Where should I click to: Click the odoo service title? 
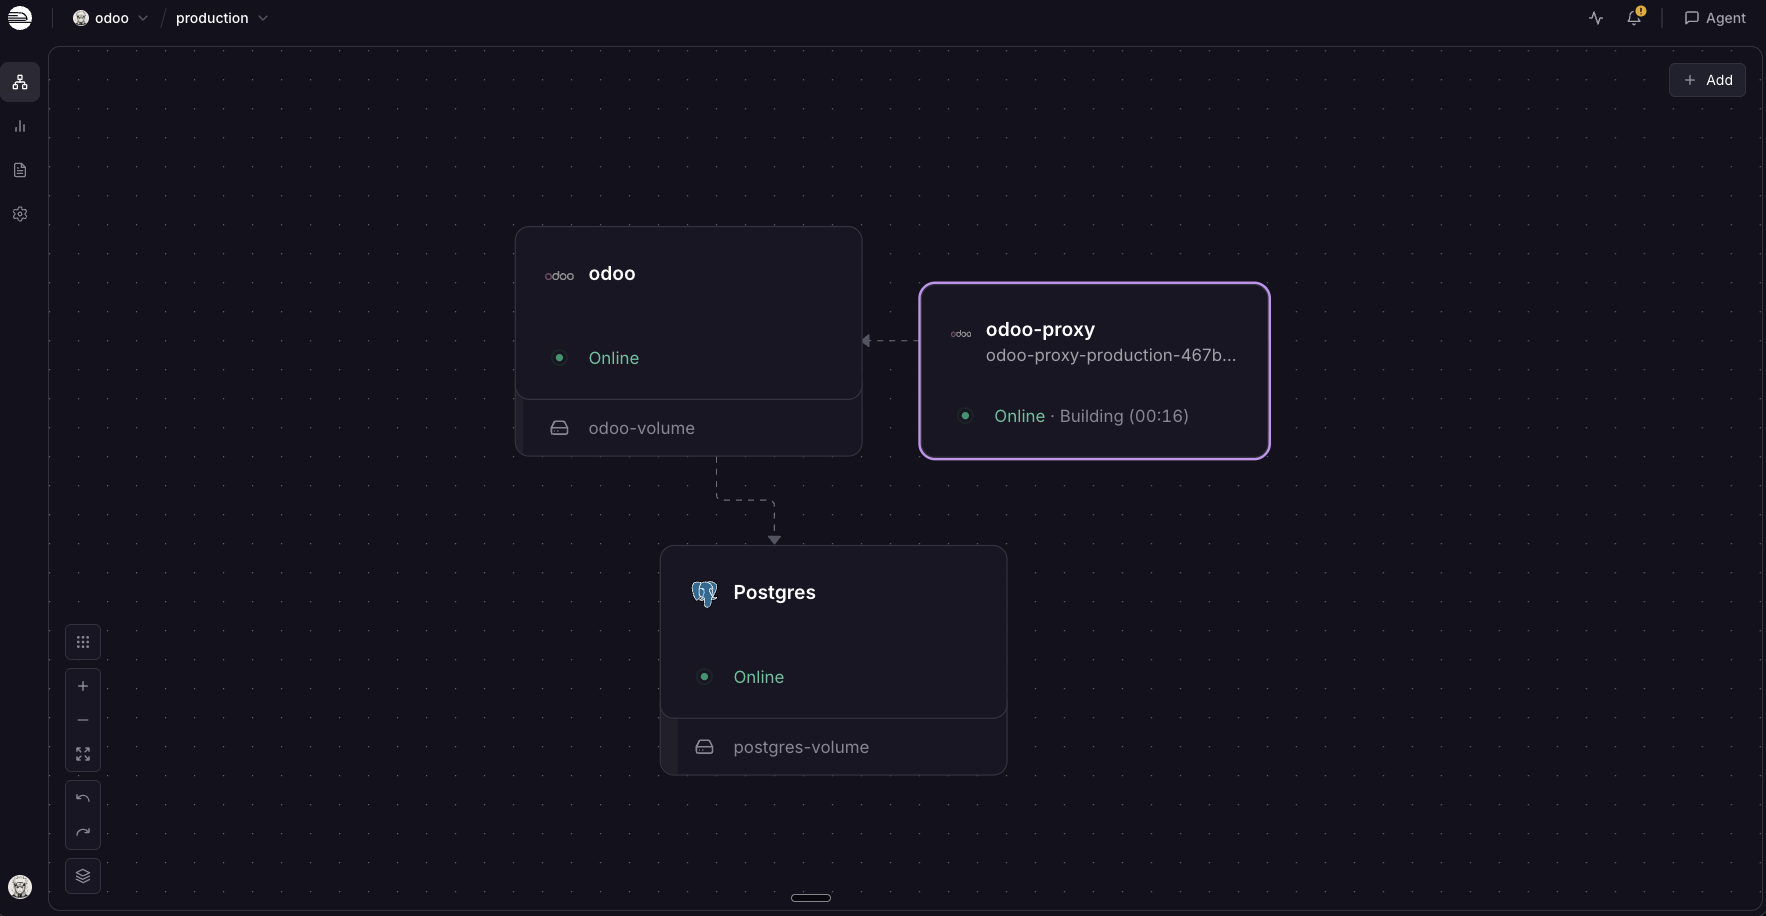pos(612,274)
